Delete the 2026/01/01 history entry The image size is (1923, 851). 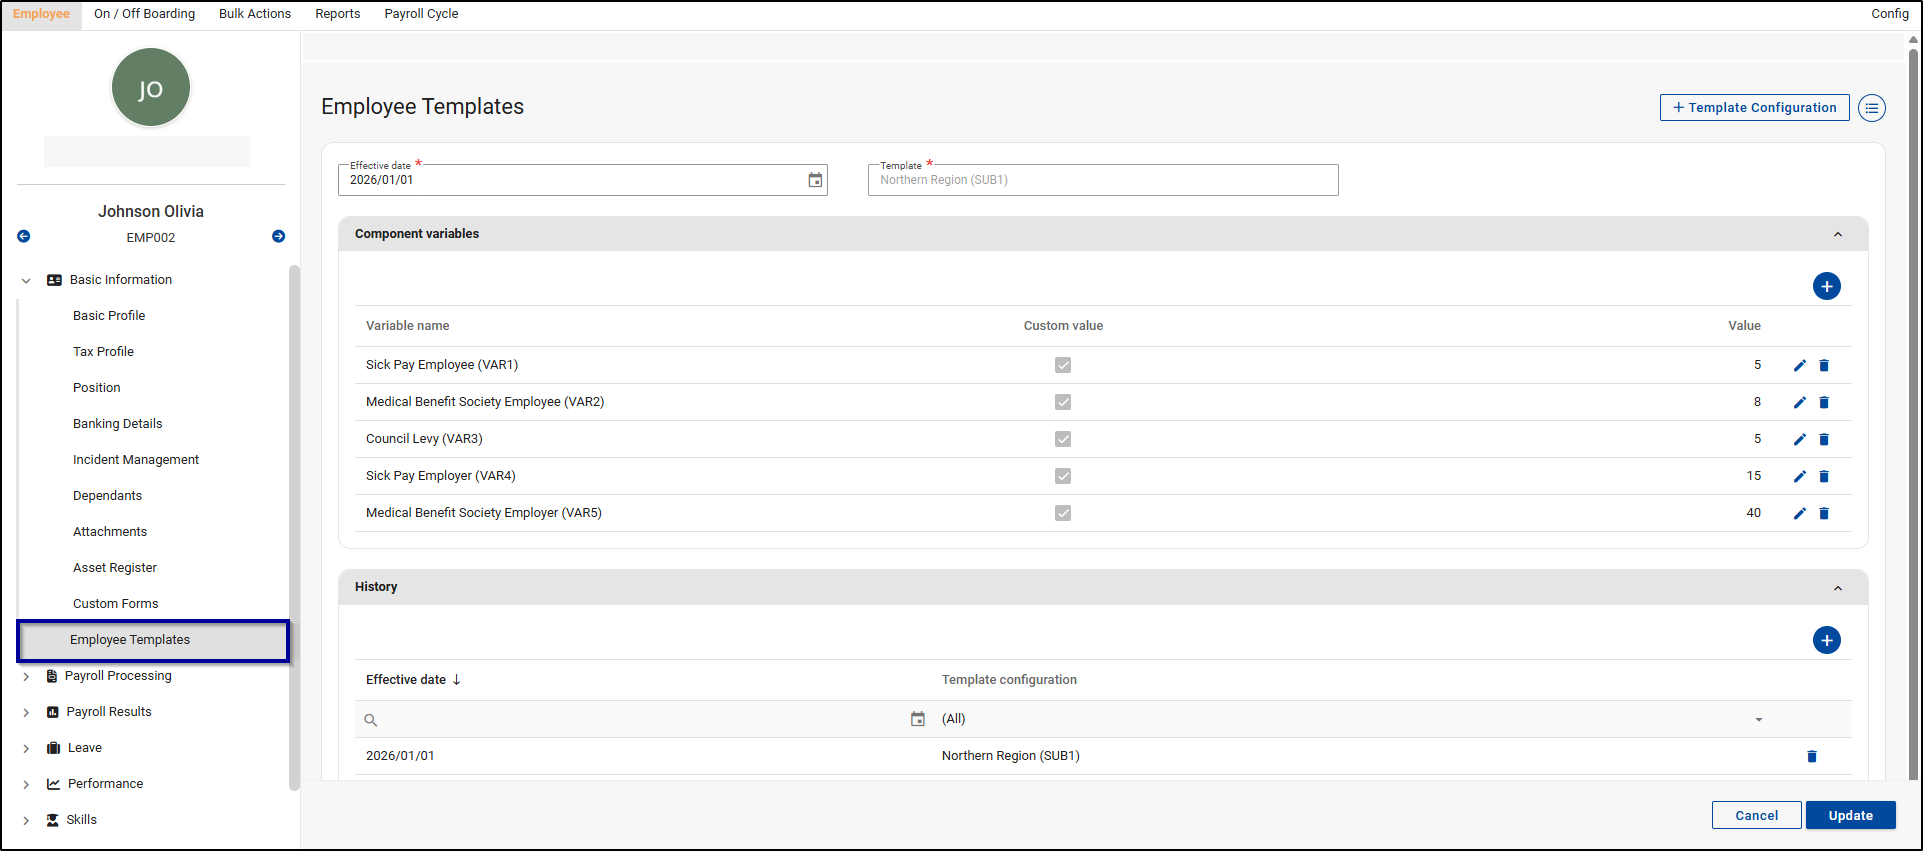1811,756
